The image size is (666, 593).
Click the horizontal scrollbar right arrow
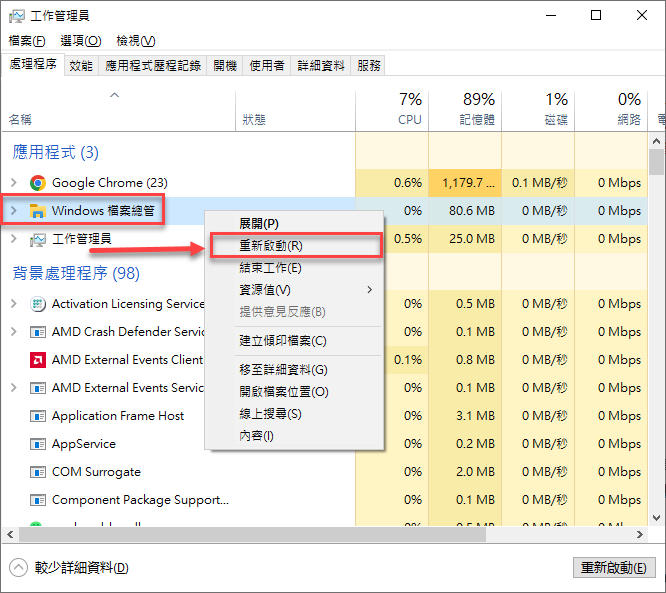tap(640, 534)
